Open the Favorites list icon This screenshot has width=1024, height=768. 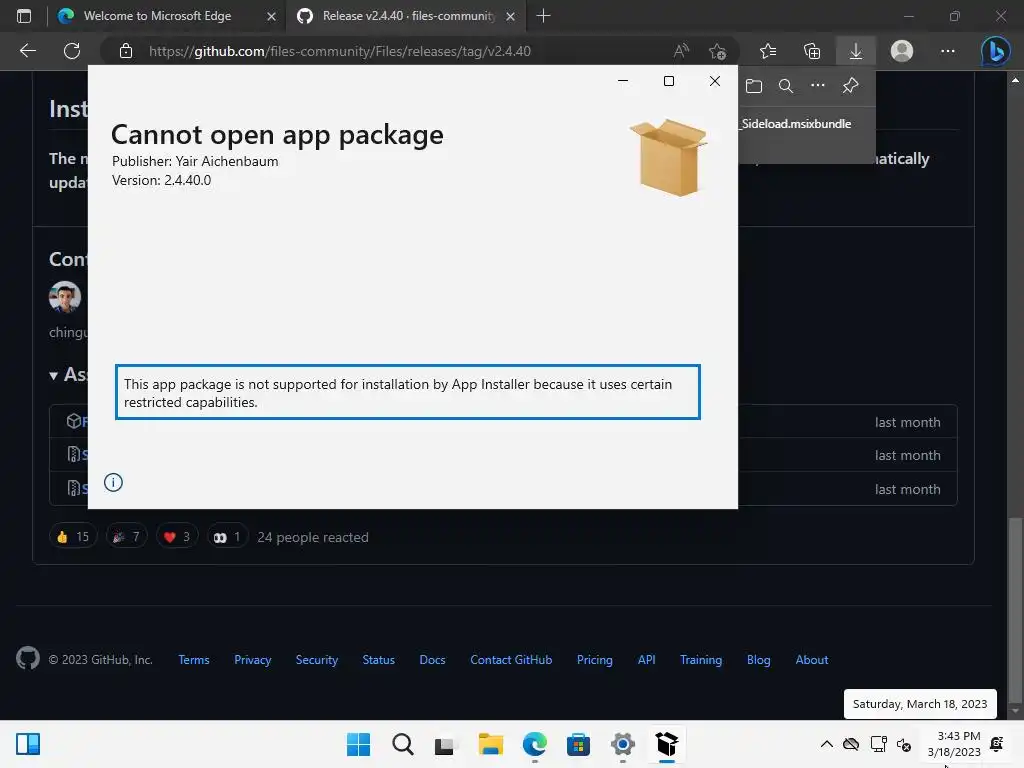(x=768, y=51)
